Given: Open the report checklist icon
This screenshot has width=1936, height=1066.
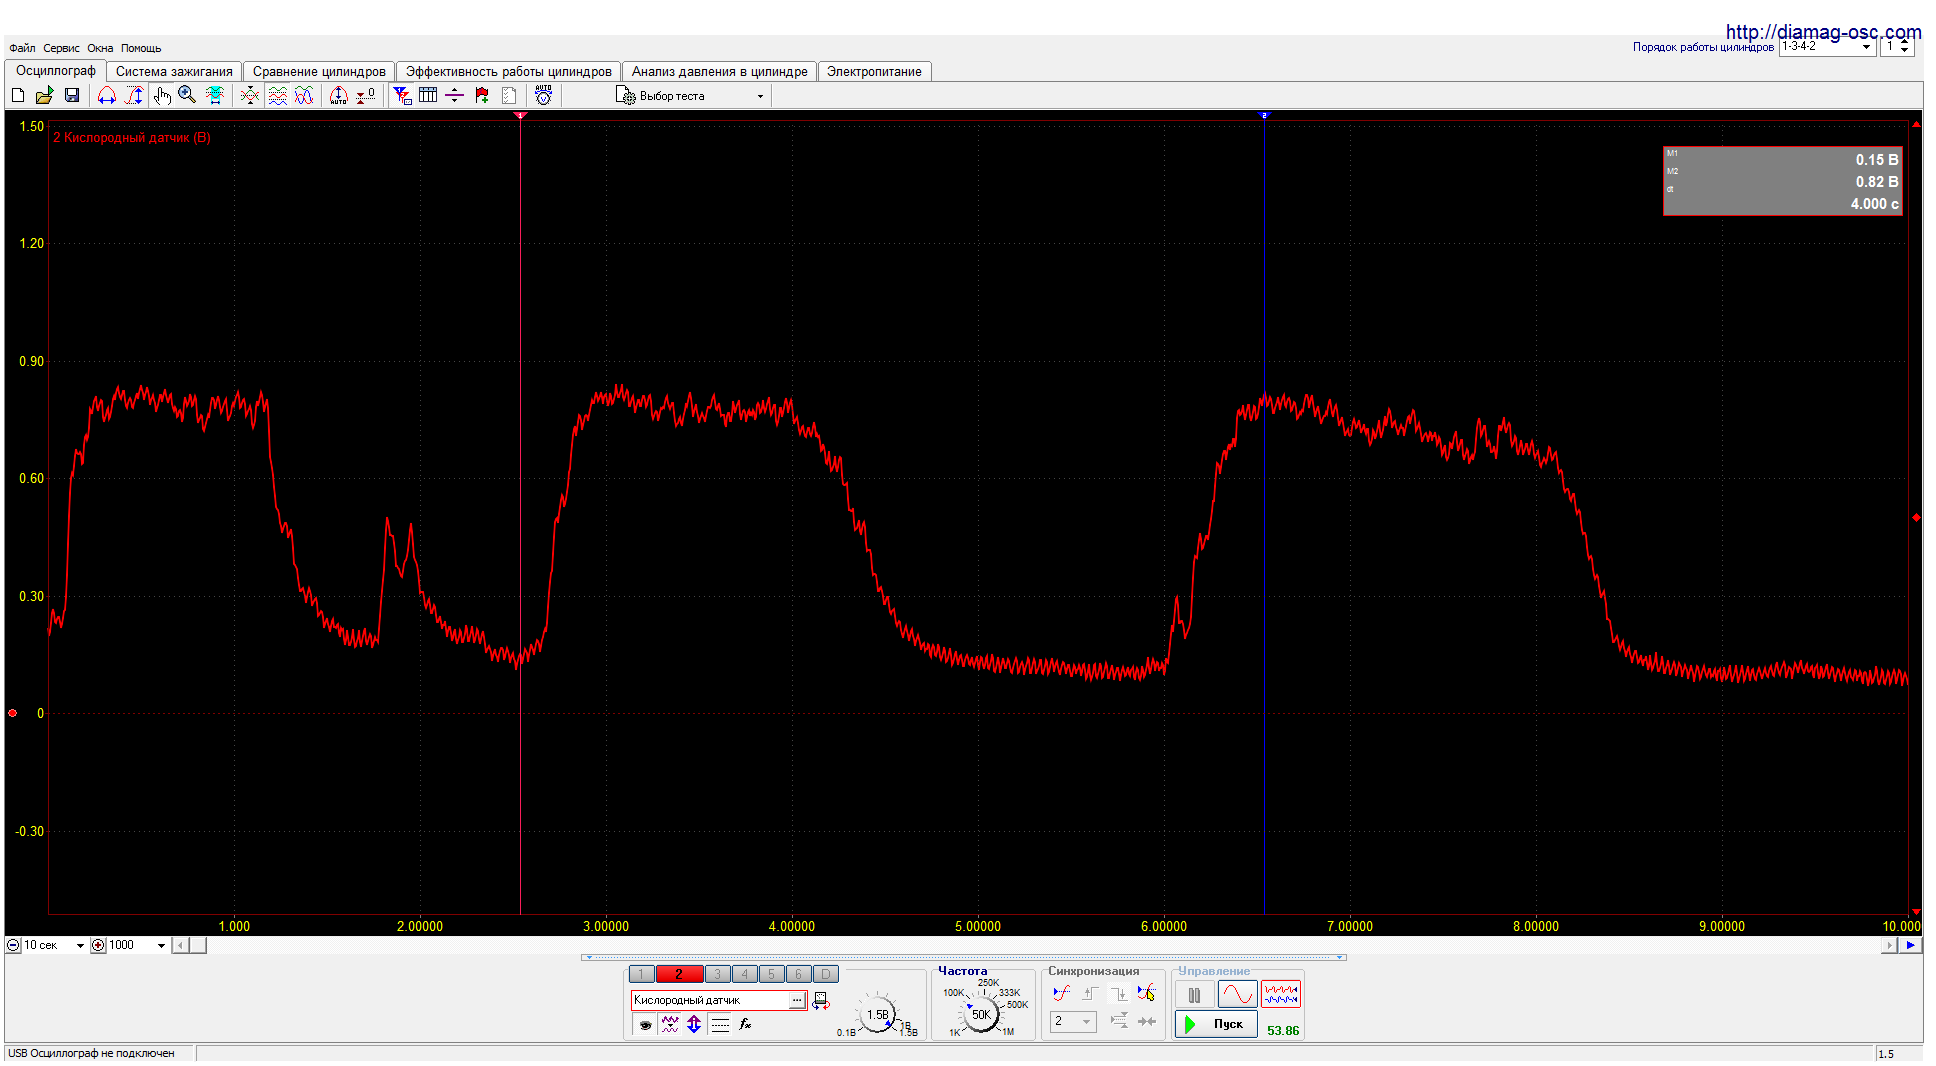Looking at the screenshot, I should point(509,95).
